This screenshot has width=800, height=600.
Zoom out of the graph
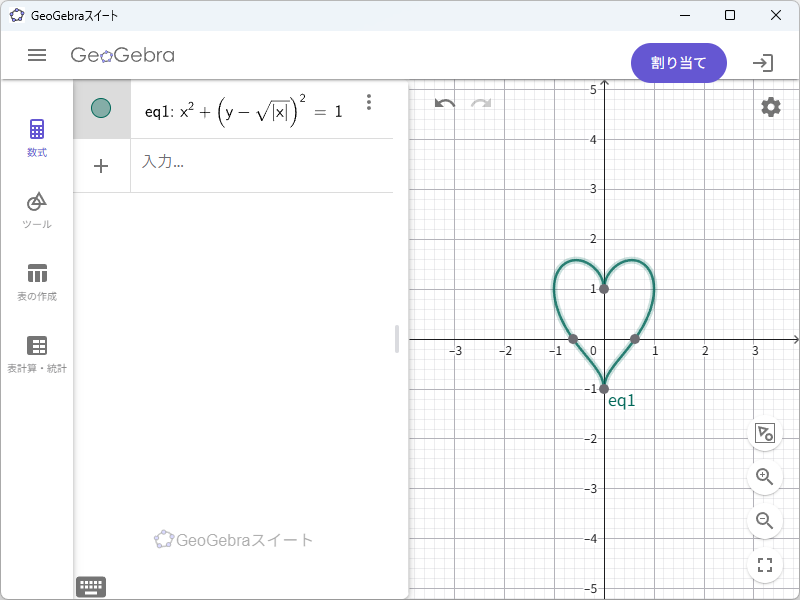765,521
